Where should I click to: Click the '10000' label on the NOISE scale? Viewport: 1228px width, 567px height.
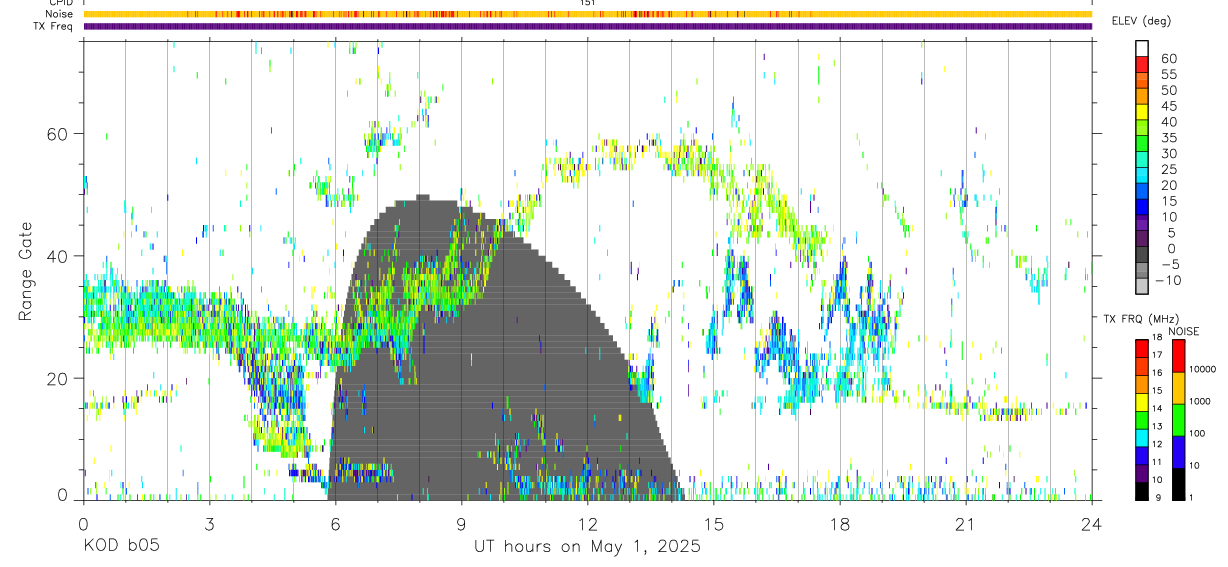1203,370
